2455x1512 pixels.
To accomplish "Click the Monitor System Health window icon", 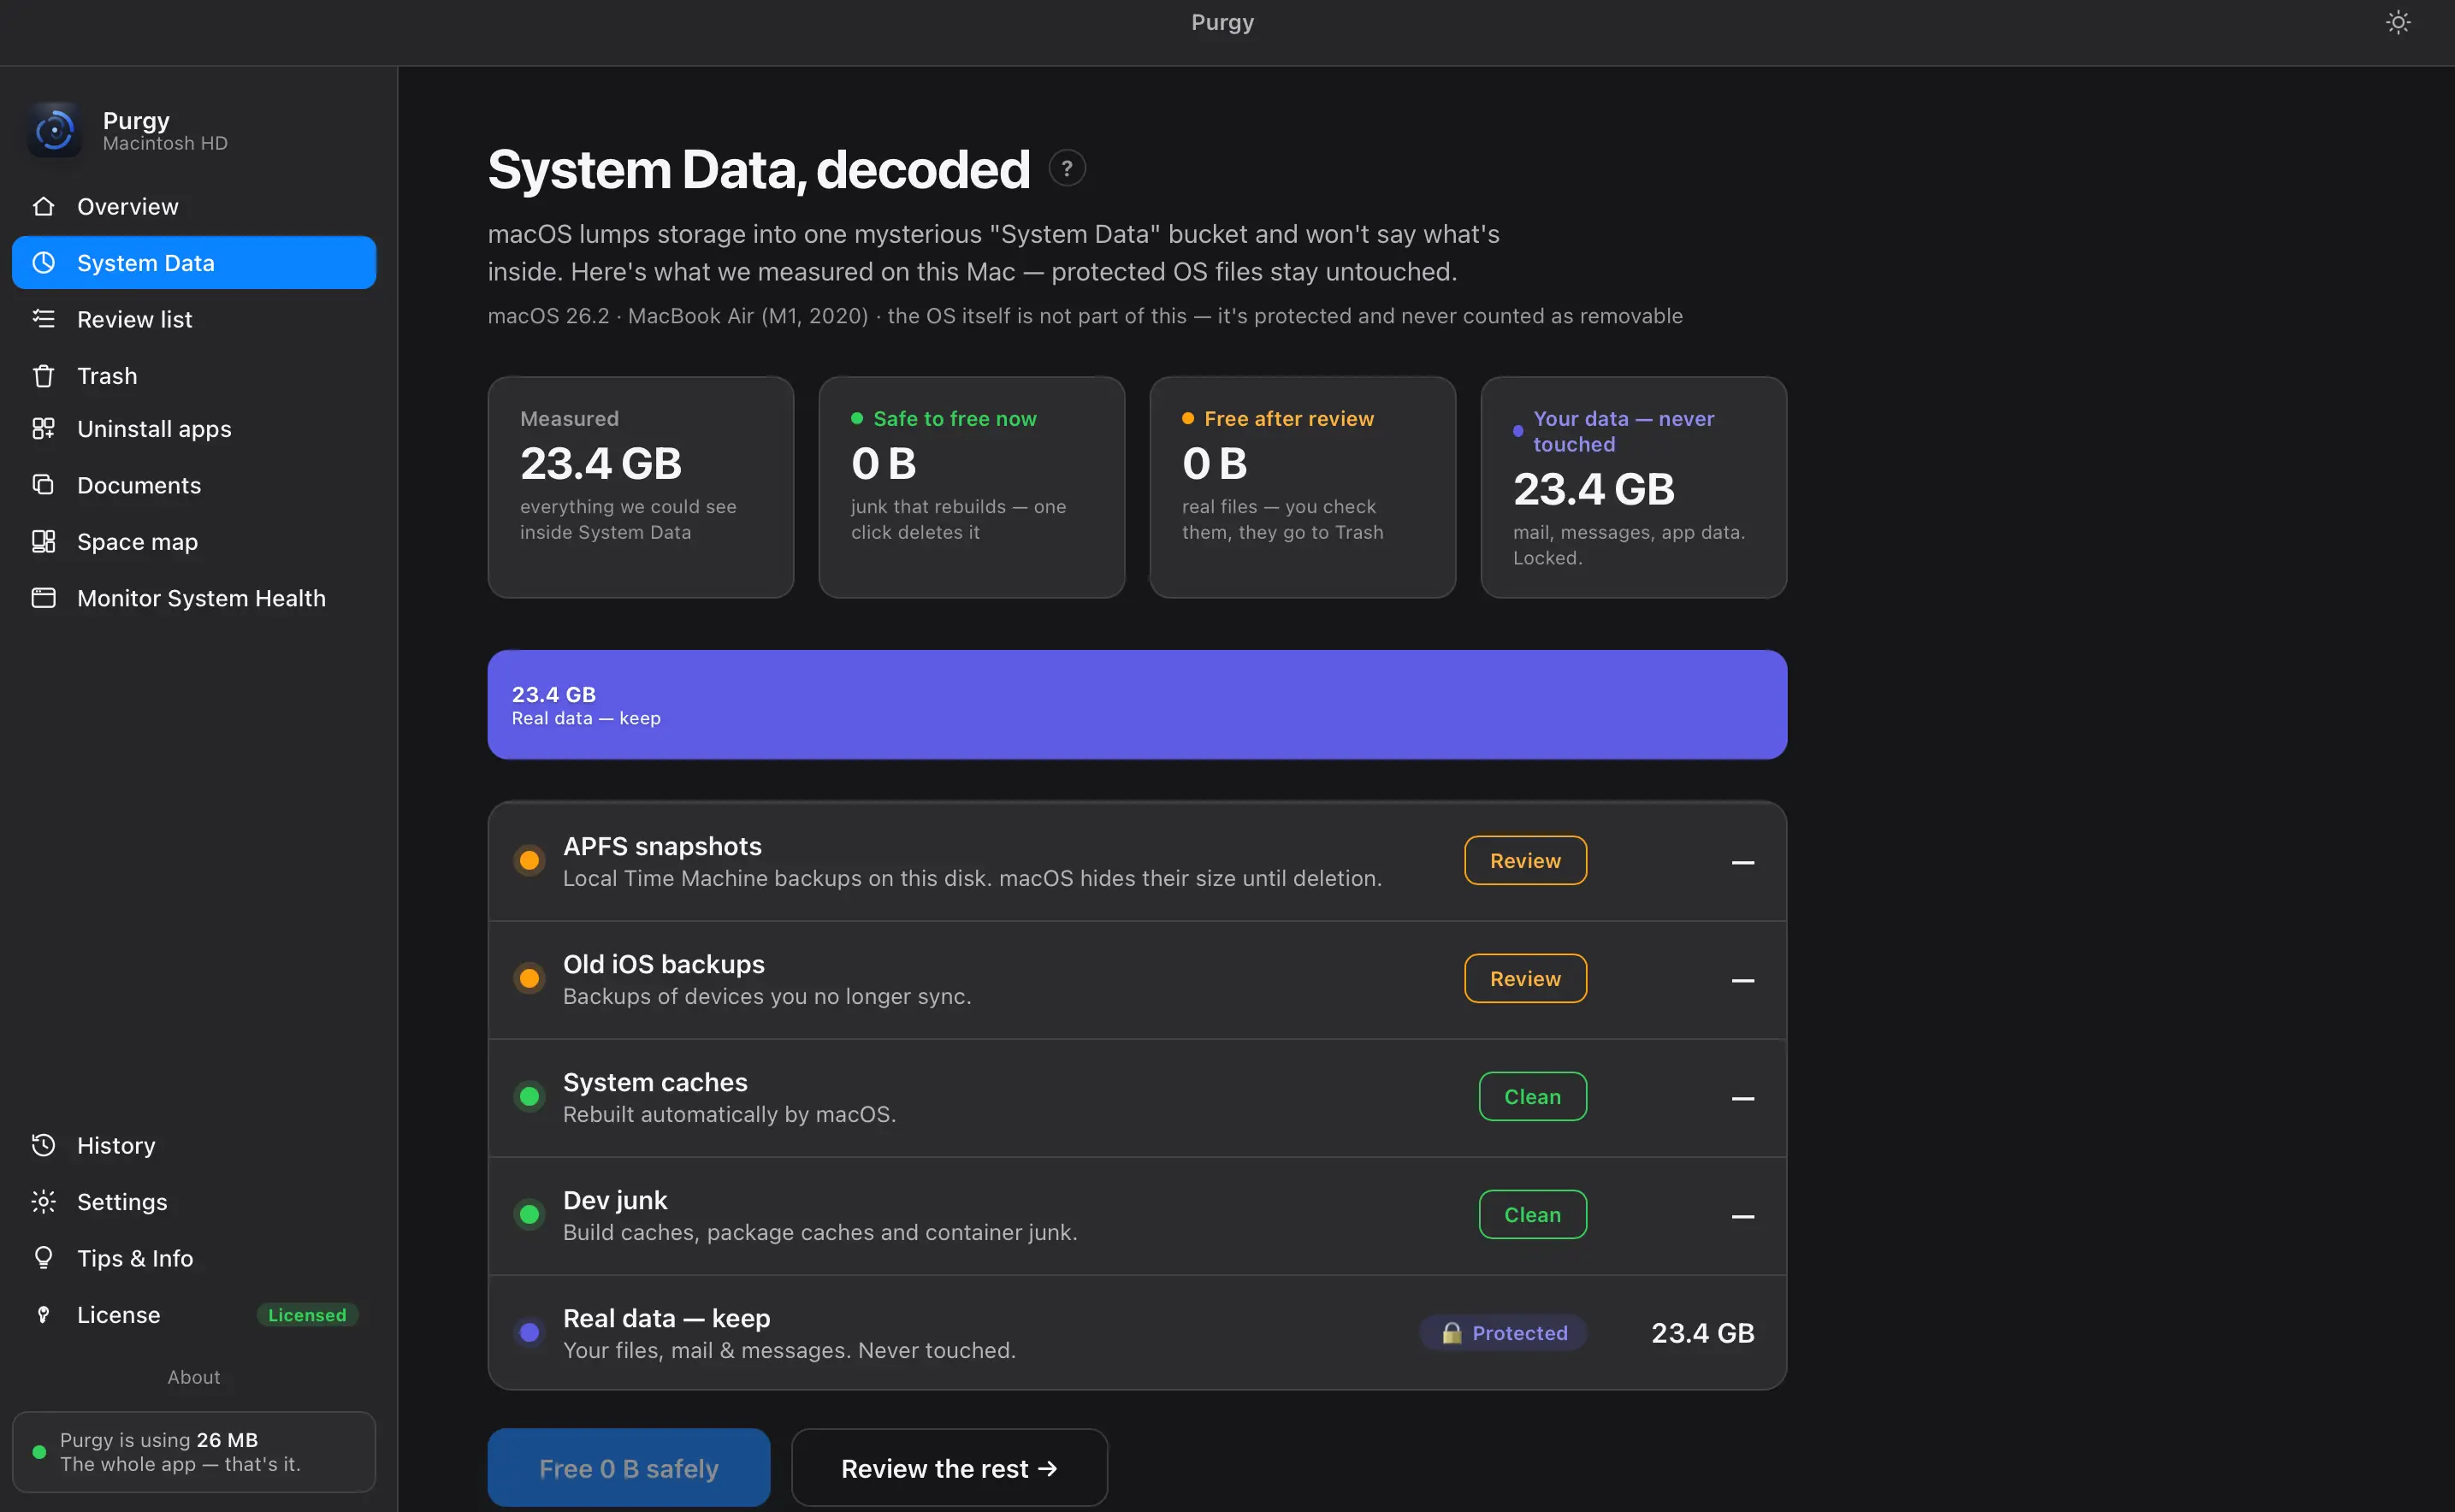I will coord(43,598).
